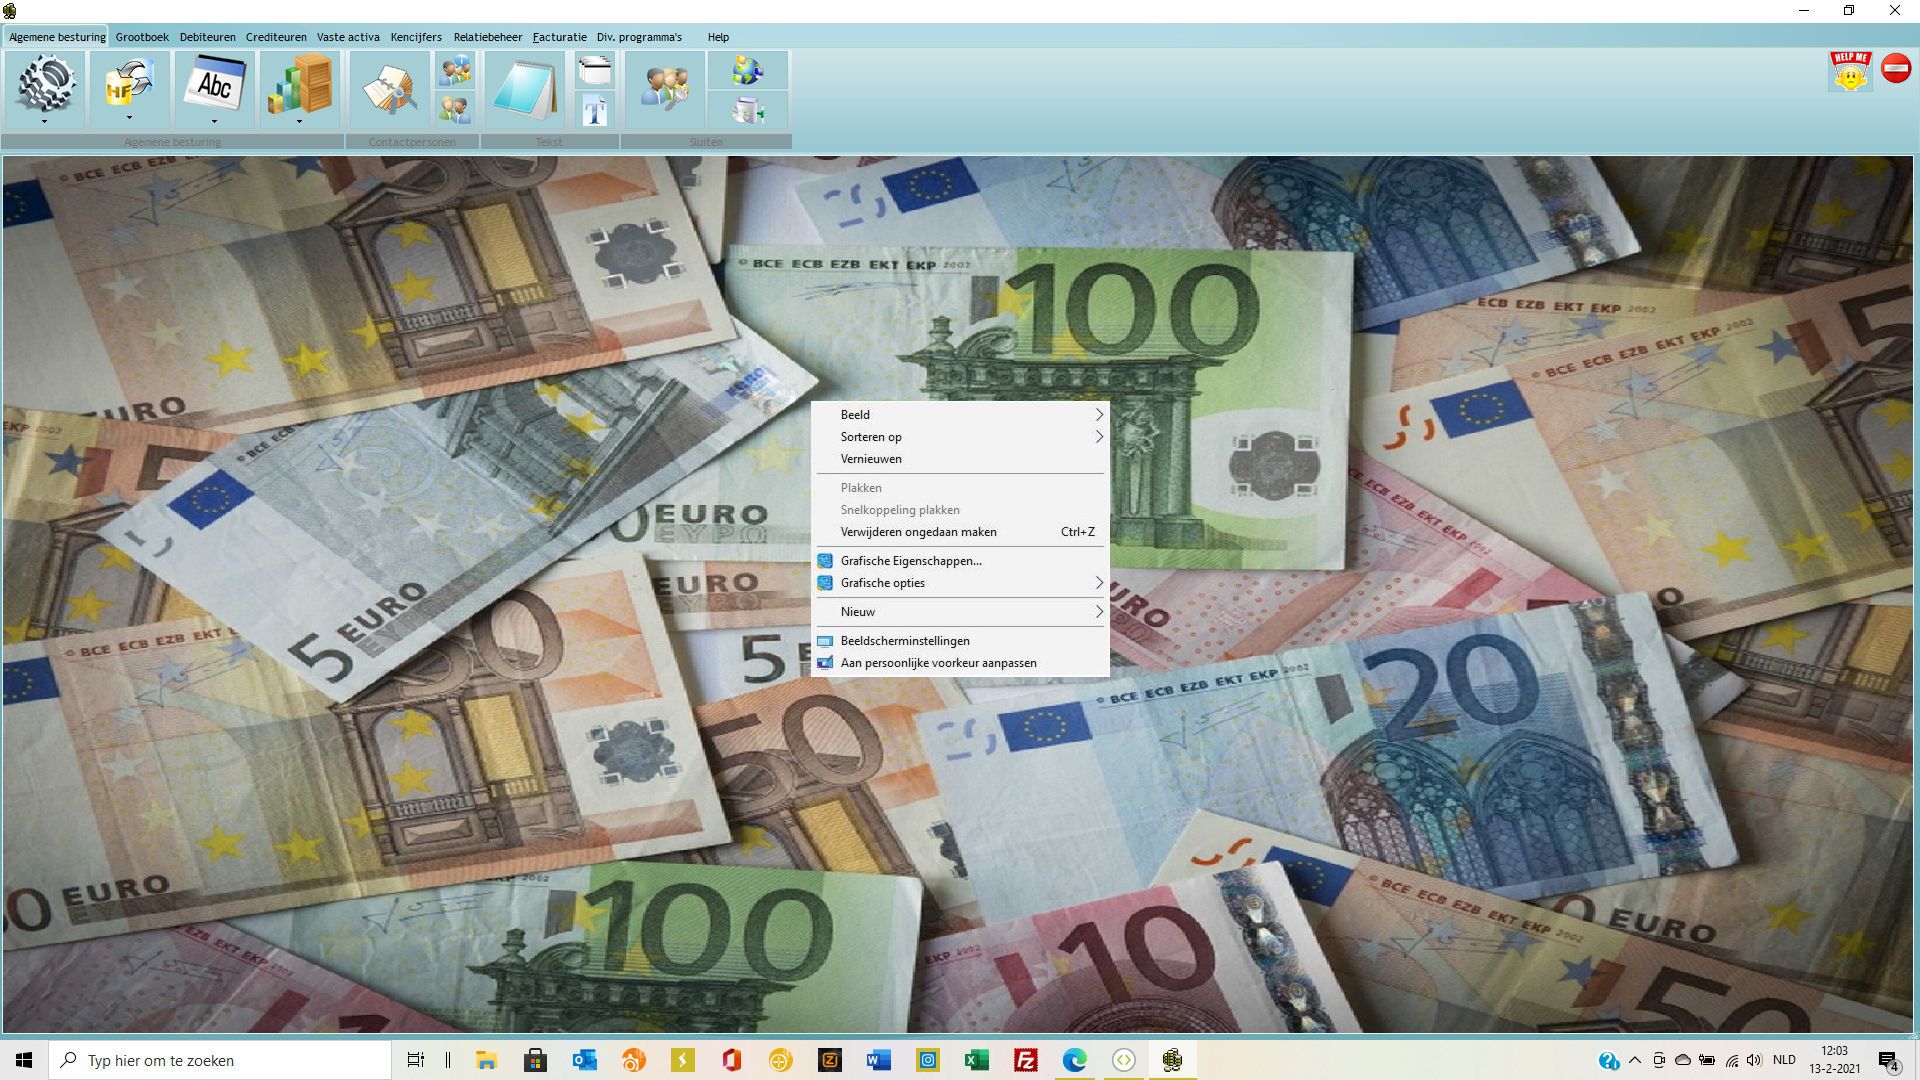Click the T text document icon

tap(595, 108)
